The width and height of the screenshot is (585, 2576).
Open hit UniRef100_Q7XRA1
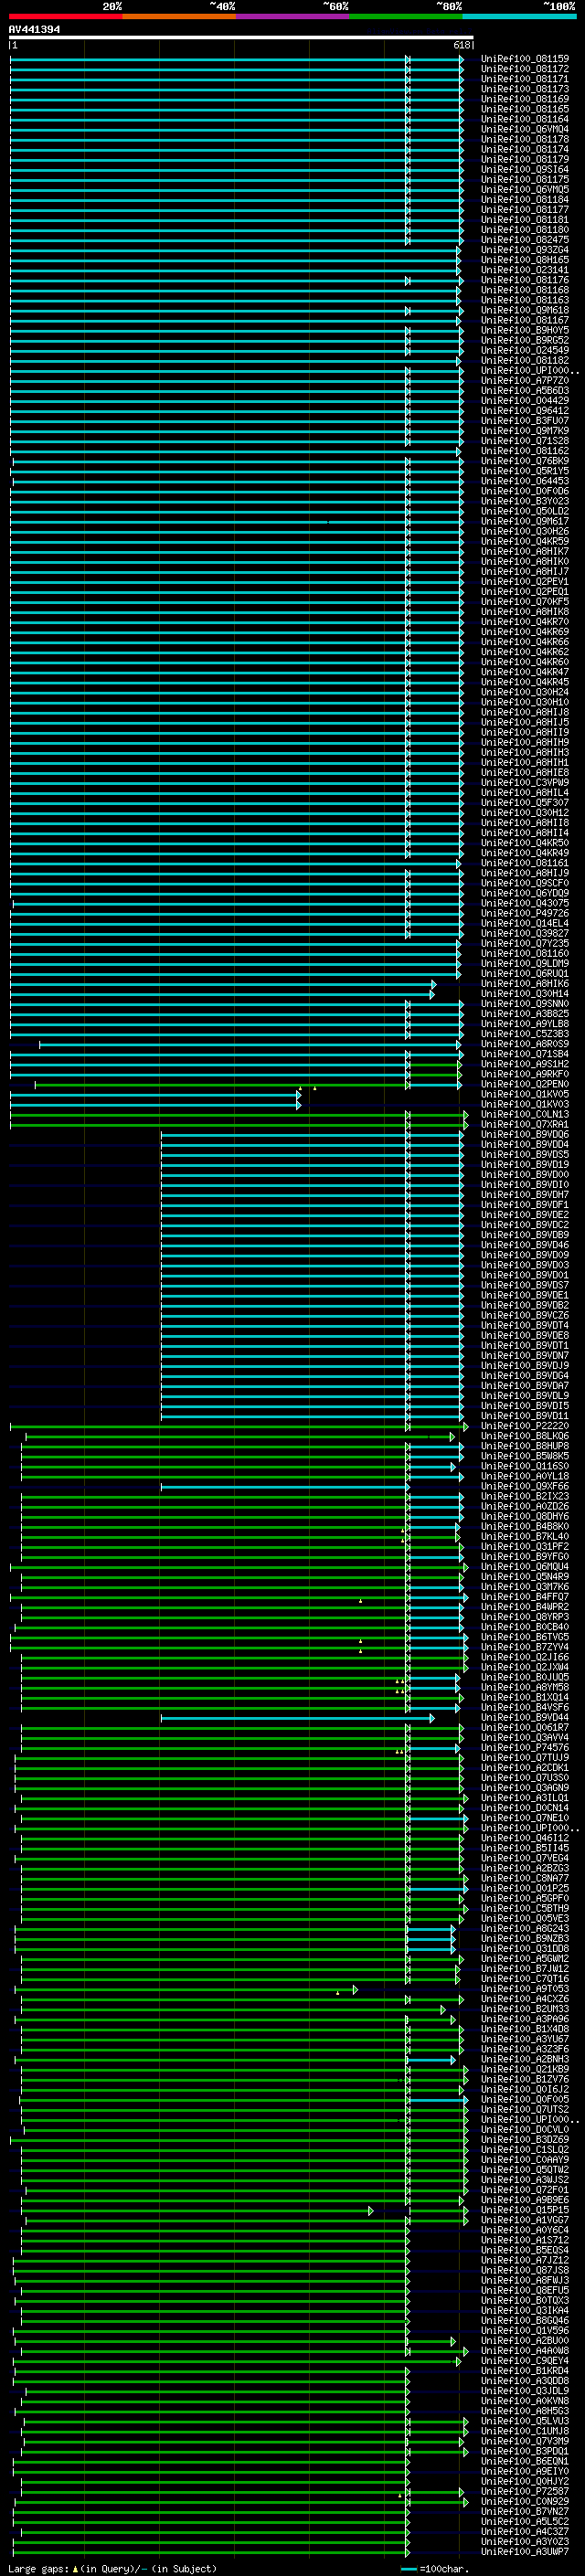525,1124
